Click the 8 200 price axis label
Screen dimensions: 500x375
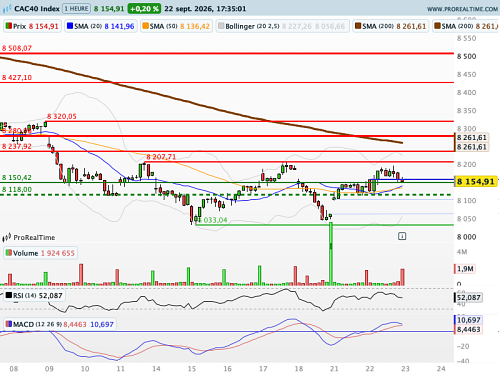coord(467,164)
